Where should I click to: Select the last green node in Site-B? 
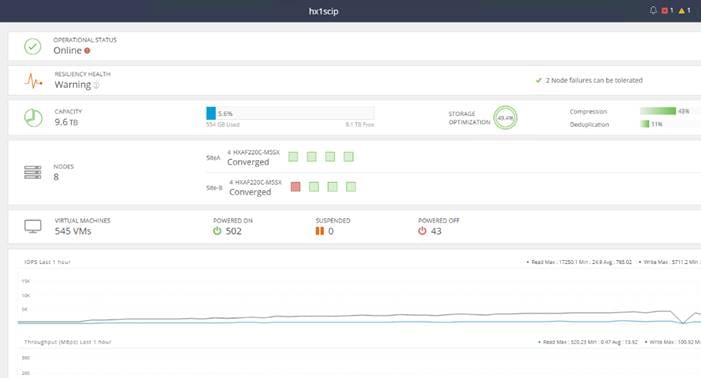pos(351,187)
